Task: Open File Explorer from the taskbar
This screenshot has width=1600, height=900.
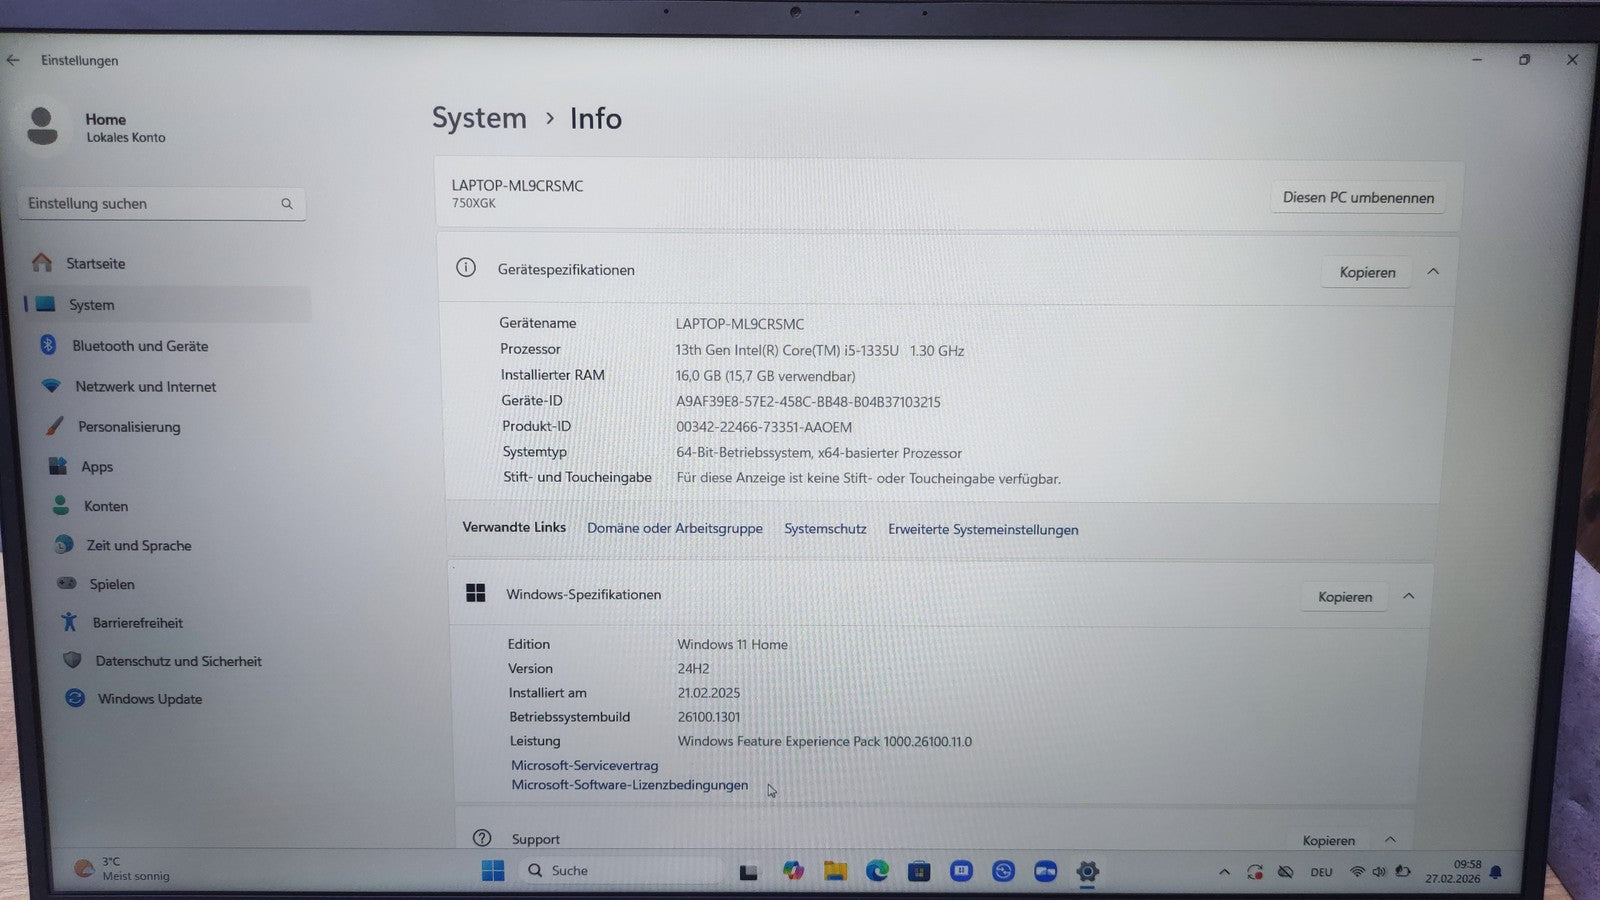Action: tap(835, 871)
